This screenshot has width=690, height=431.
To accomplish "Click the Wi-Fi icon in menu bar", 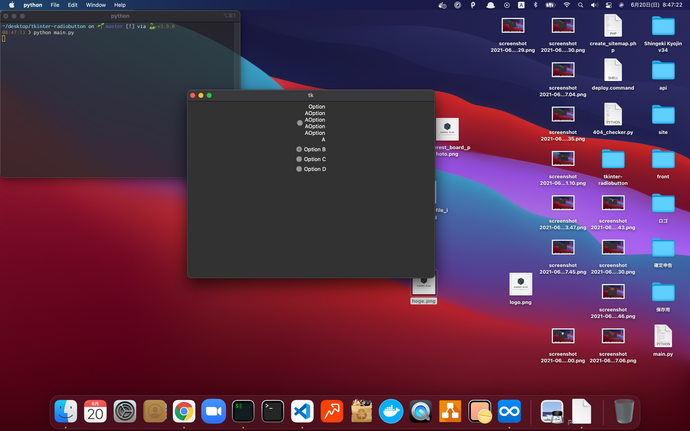I will [567, 5].
